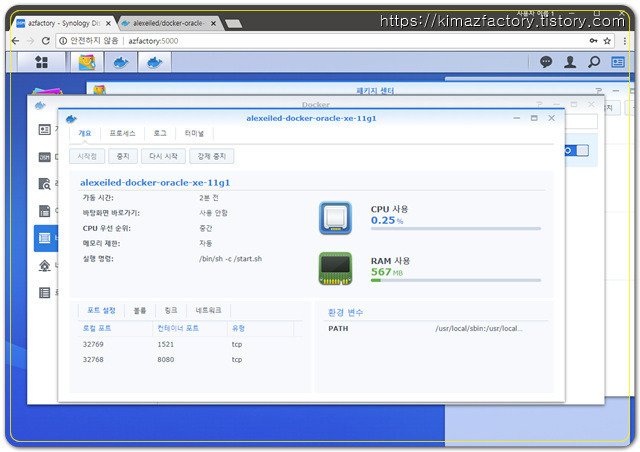This screenshot has height=452, width=640.
Task: Open the DSM notifications chat bubble
Action: coord(546,62)
